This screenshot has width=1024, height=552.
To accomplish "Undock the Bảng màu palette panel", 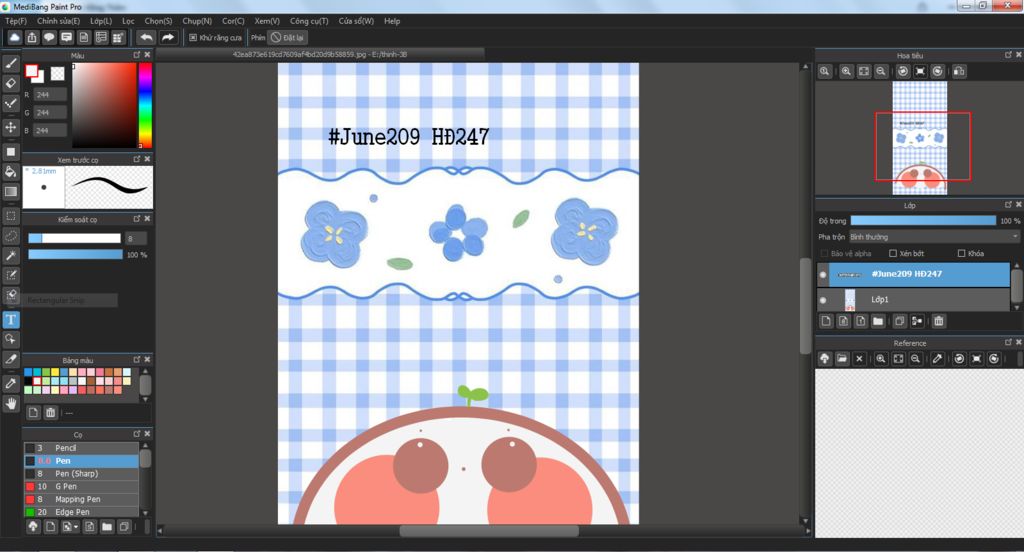I will tap(136, 359).
